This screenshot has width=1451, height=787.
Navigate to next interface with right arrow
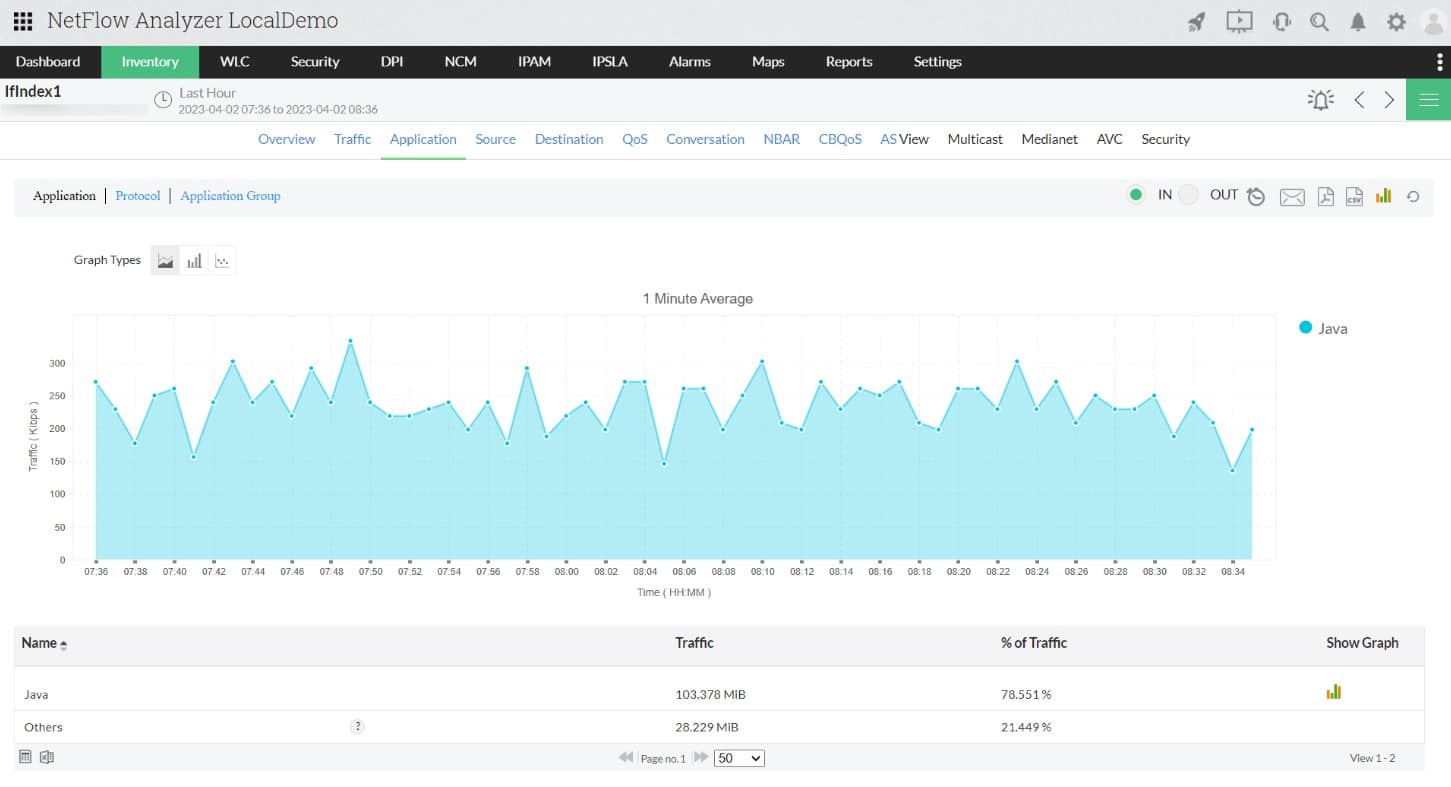coord(1389,99)
